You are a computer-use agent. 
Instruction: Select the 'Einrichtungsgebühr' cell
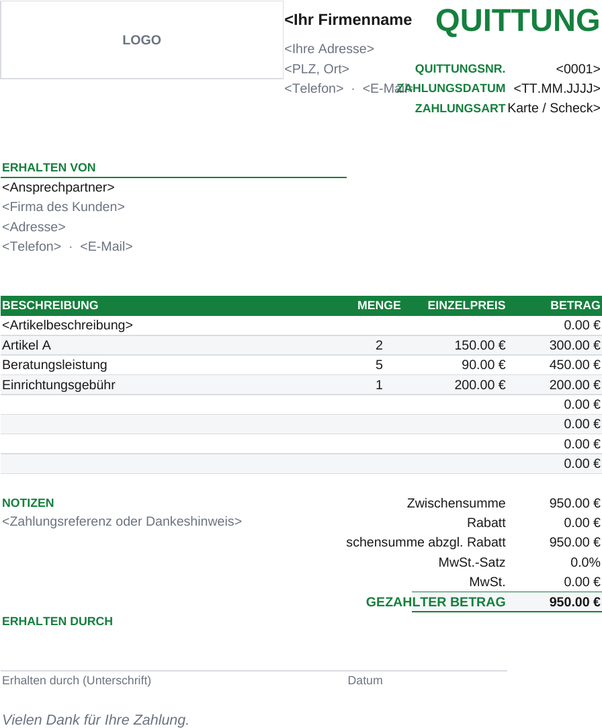[x=58, y=385]
